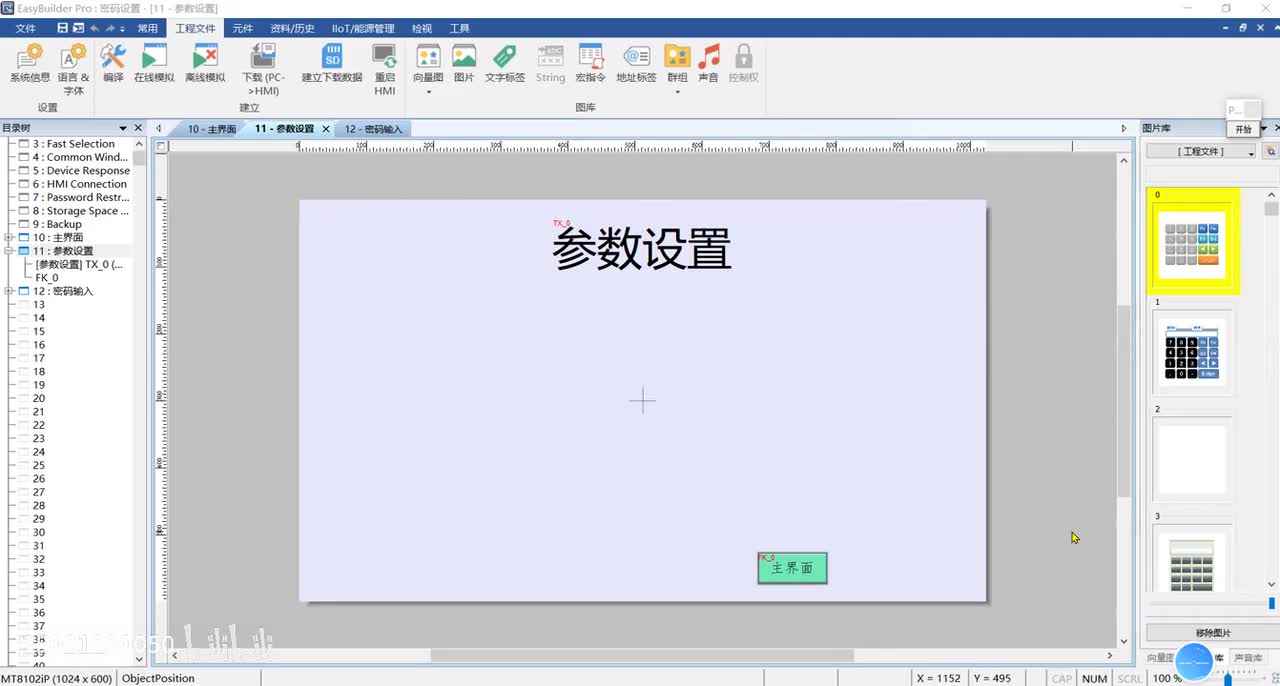Select the FK_0 tree item
This screenshot has height=686, width=1280.
47,278
